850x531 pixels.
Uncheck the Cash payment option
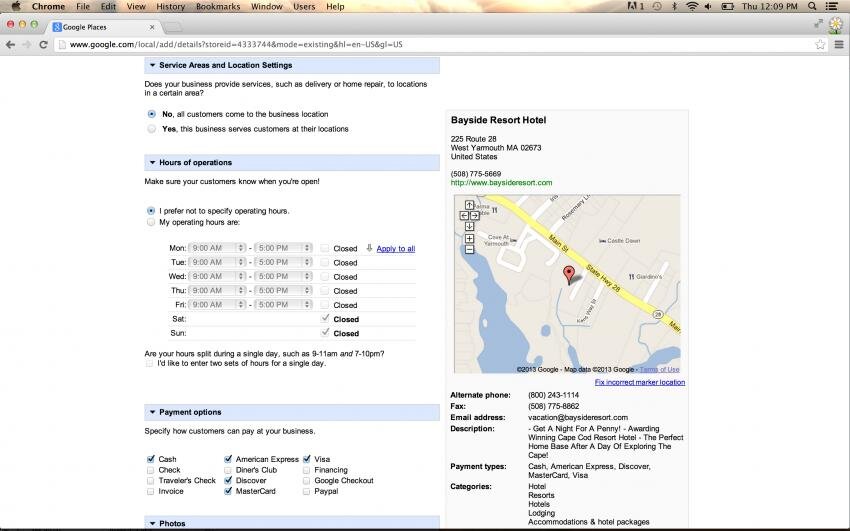150,459
